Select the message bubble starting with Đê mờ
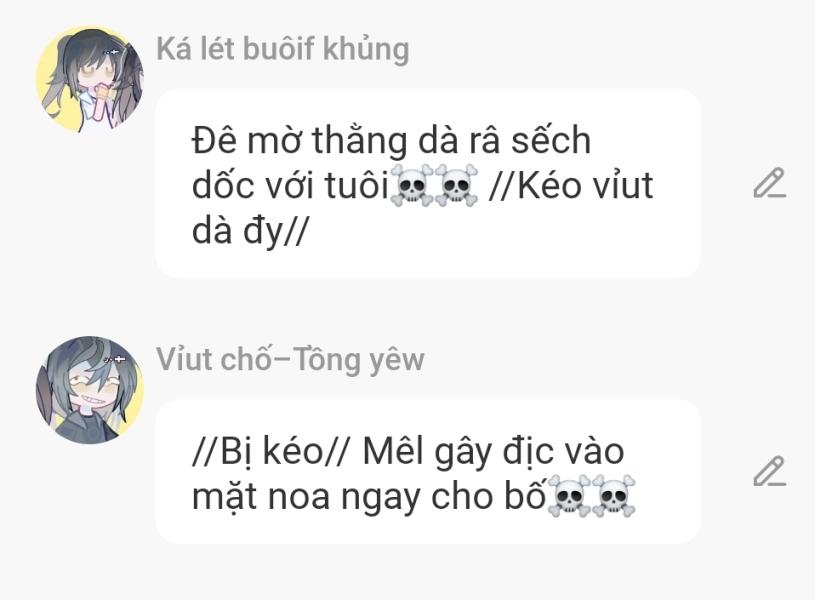The height and width of the screenshot is (600, 815). point(428,184)
